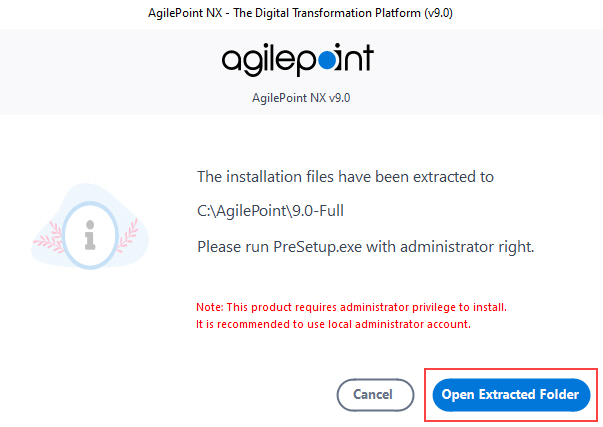Click the recommended local administrator account line
Screen dimensions: 603x427
click(x=333, y=324)
